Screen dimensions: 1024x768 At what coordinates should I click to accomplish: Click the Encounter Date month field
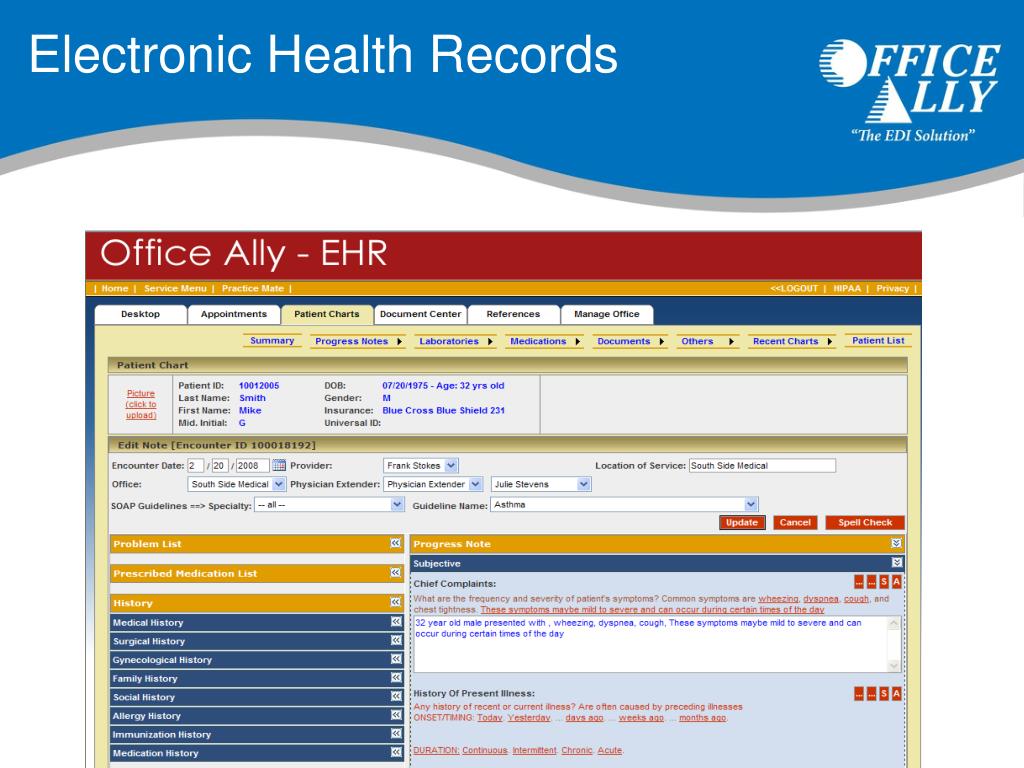[x=195, y=466]
